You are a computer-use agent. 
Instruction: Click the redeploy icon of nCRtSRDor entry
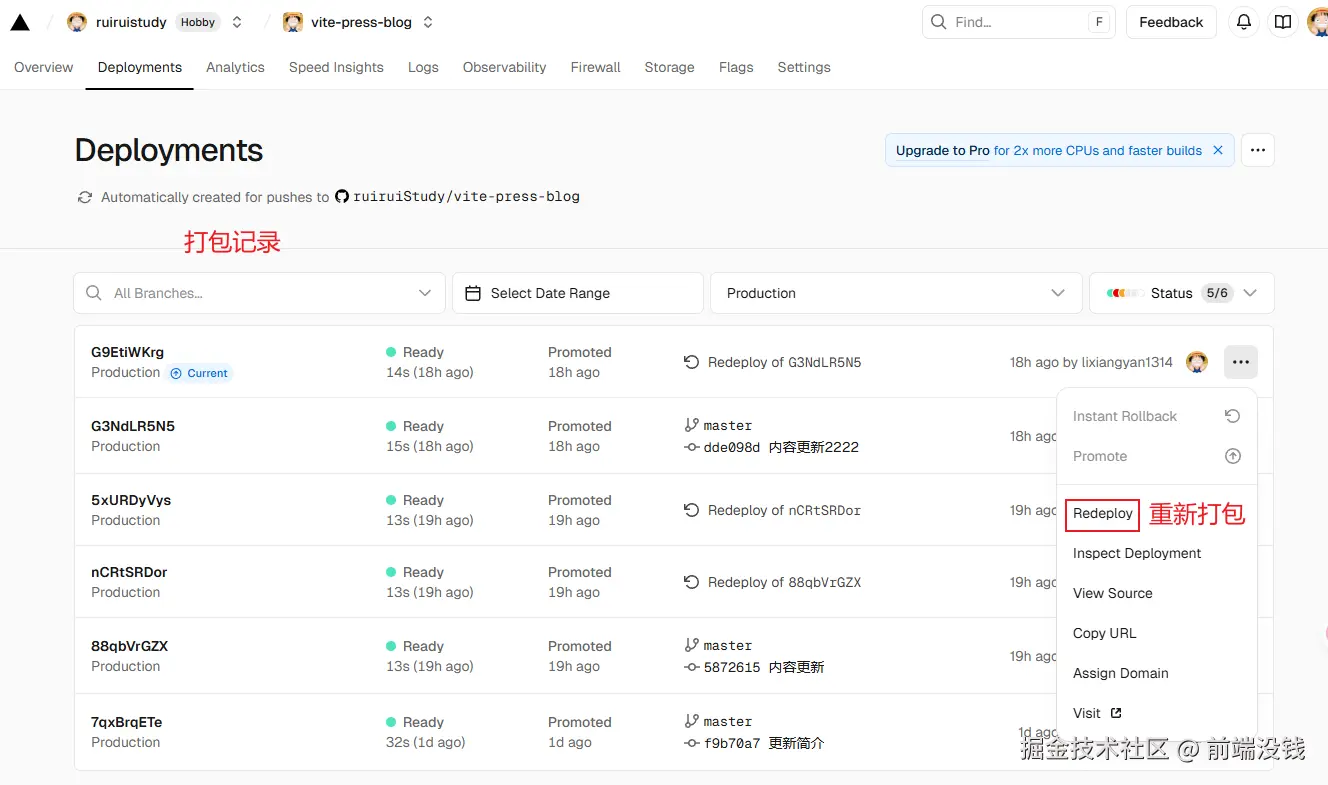click(691, 510)
